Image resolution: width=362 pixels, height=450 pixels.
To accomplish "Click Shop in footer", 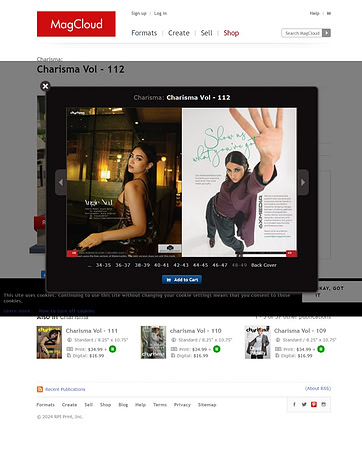I will 105,405.
